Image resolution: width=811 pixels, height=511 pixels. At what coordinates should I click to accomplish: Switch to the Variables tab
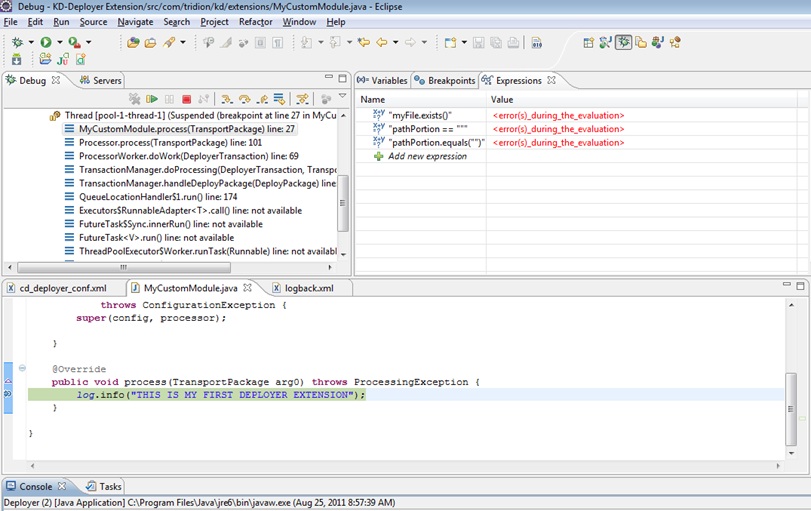point(383,80)
